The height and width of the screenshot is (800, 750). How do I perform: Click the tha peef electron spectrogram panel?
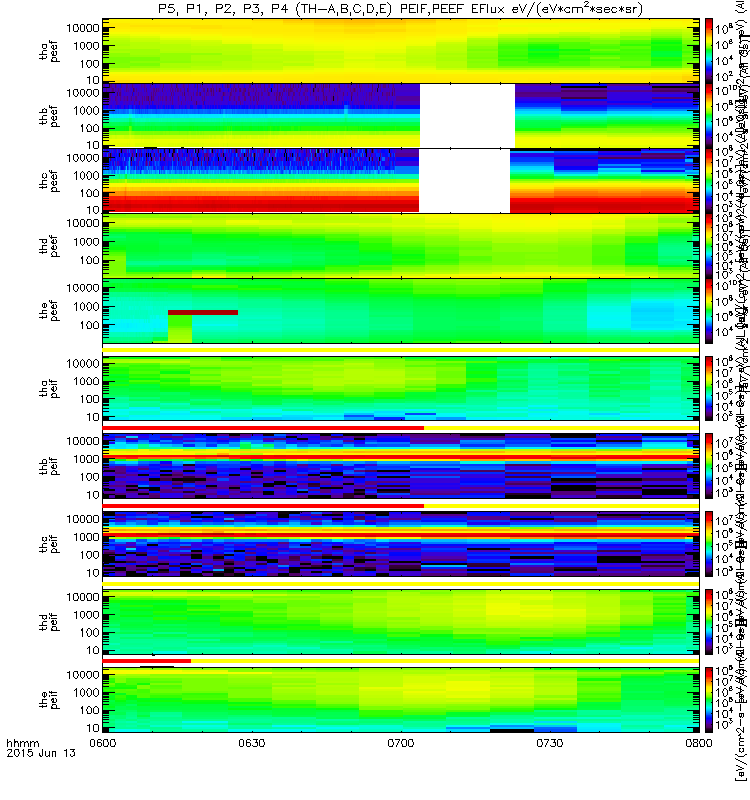(x=401, y=51)
